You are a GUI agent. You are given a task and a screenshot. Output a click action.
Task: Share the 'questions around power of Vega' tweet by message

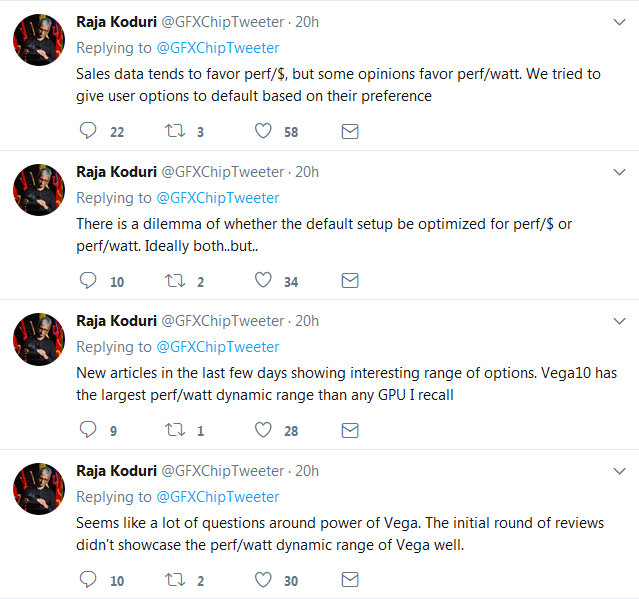point(350,580)
